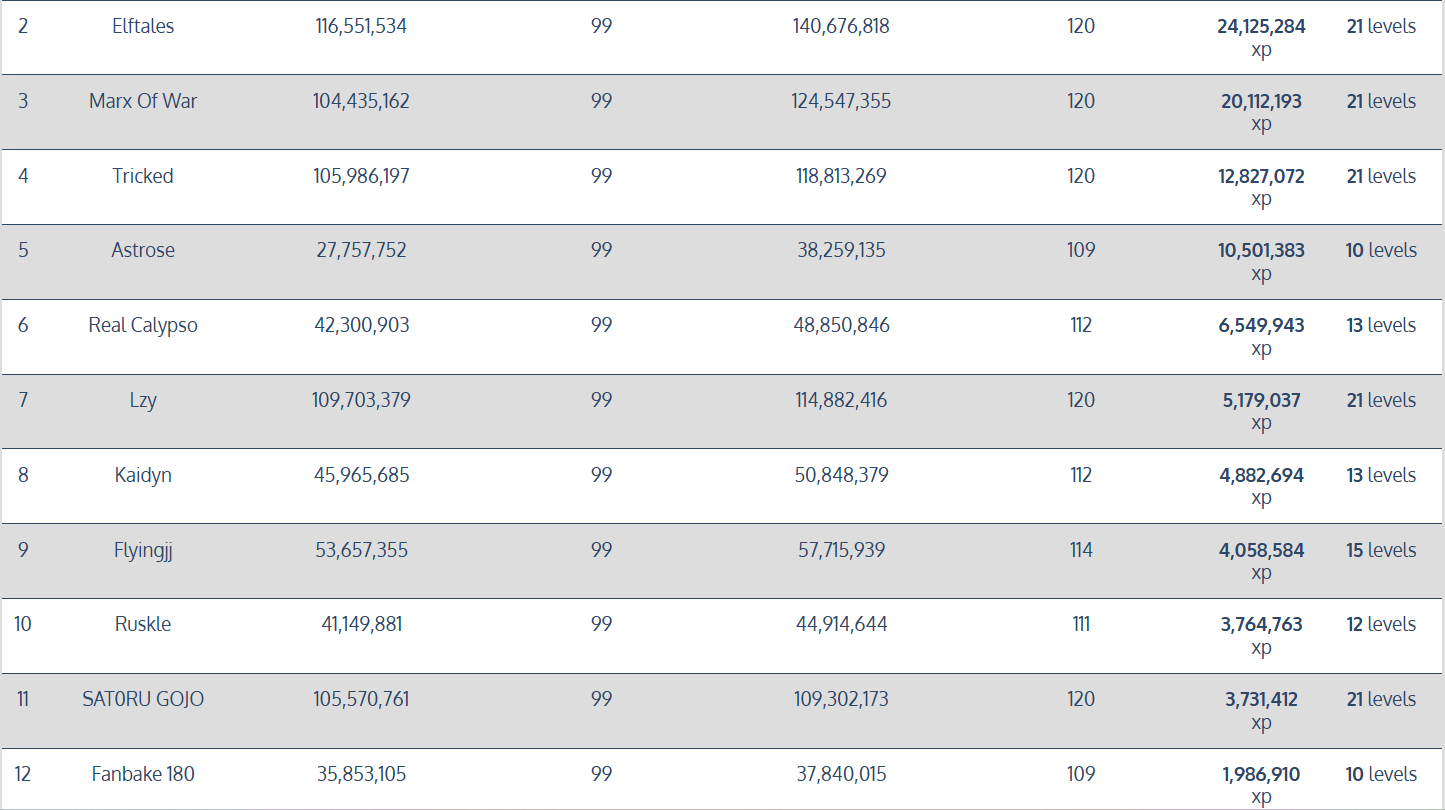Open SATORU GOJO's player page

pyautogui.click(x=143, y=699)
